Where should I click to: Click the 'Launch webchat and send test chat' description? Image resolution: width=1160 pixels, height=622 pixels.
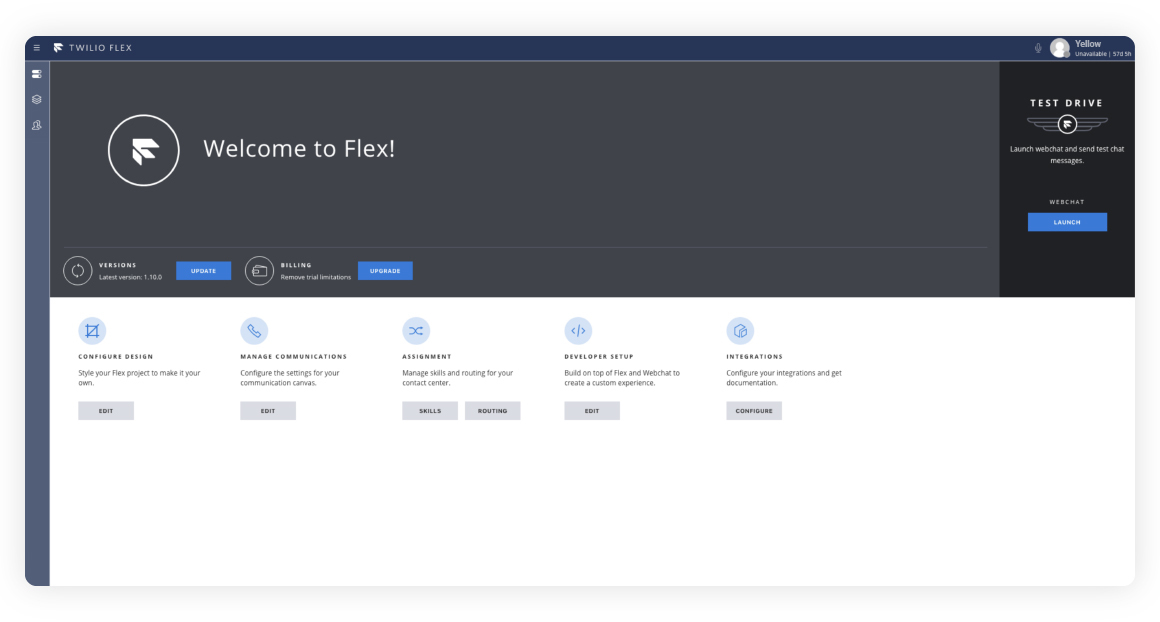coord(1067,155)
